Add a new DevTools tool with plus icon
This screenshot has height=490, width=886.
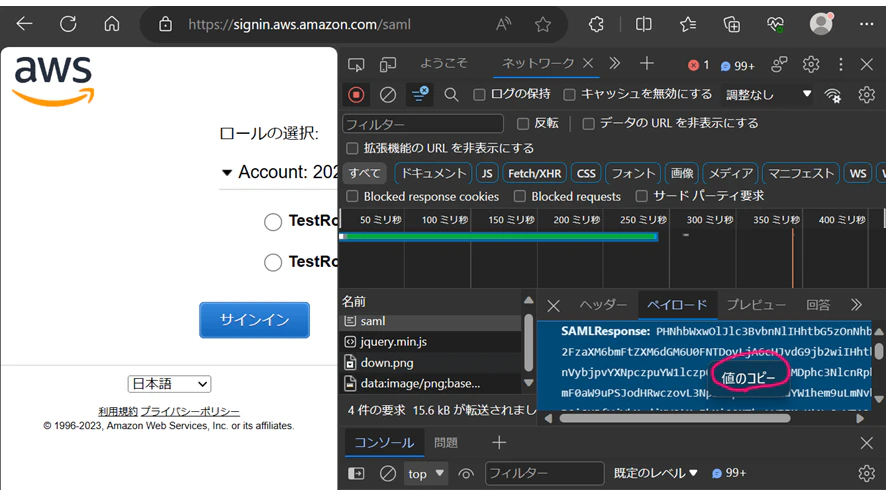[x=646, y=64]
